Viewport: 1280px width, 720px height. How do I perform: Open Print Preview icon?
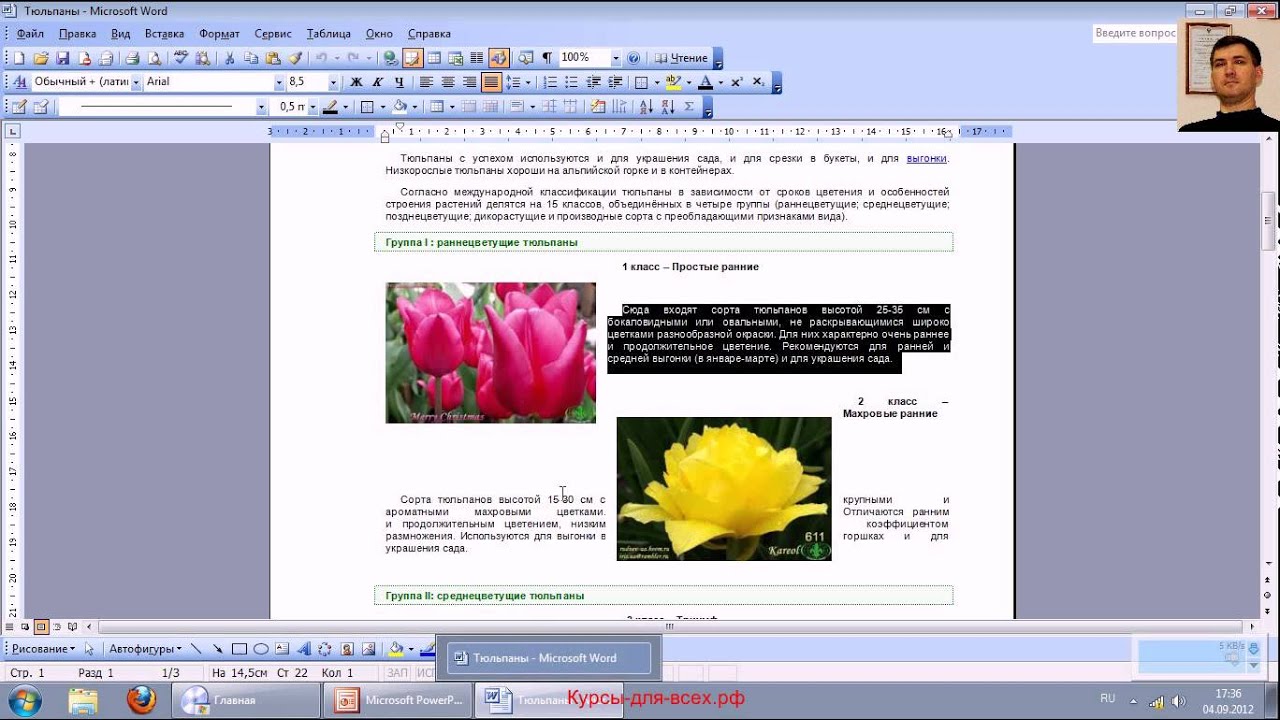tap(154, 58)
